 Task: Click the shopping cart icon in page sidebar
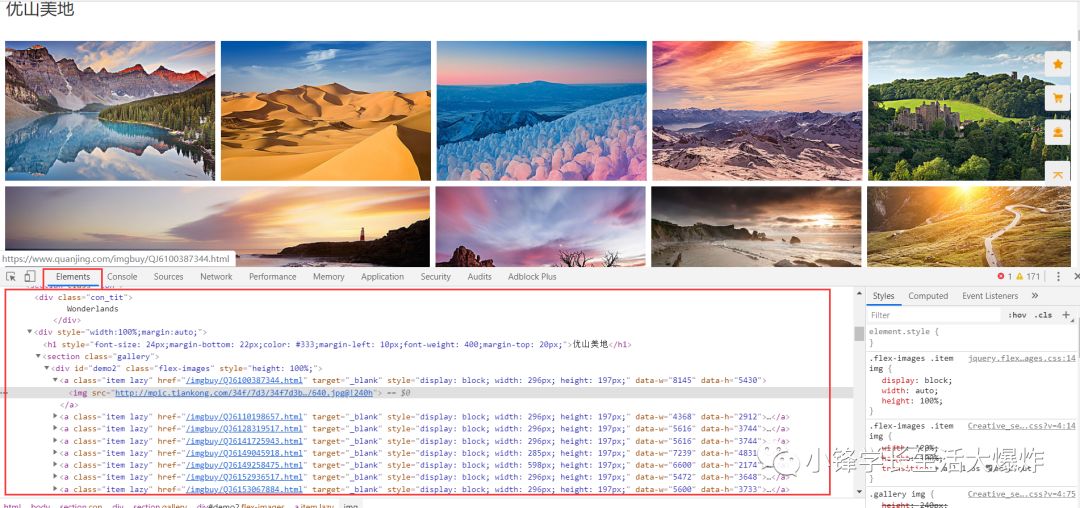click(x=1058, y=98)
